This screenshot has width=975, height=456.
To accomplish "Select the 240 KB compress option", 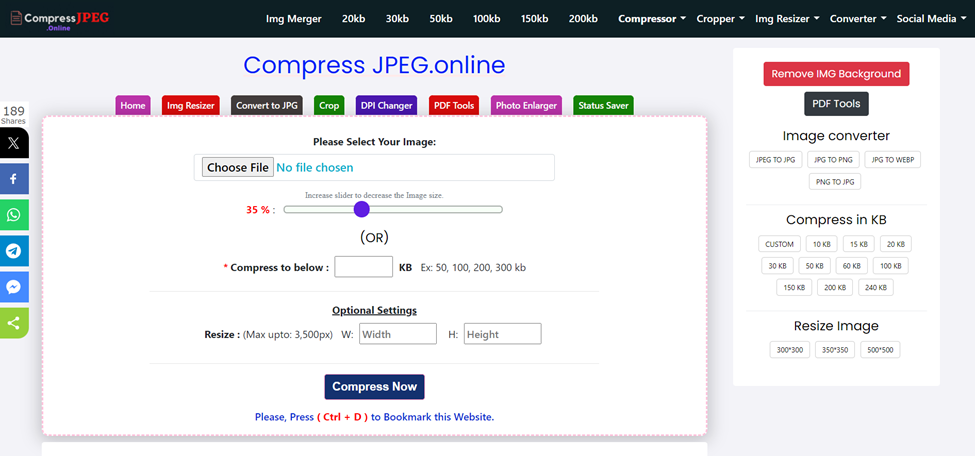I will [876, 287].
